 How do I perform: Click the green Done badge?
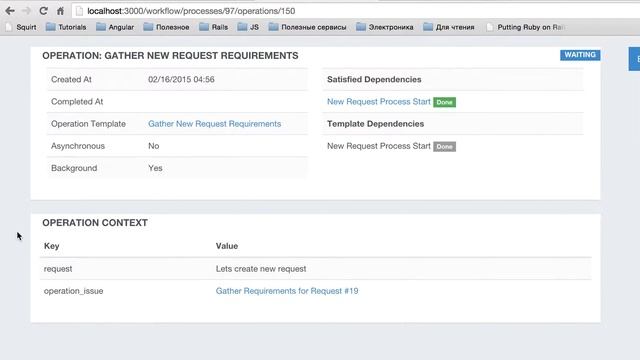coord(444,102)
